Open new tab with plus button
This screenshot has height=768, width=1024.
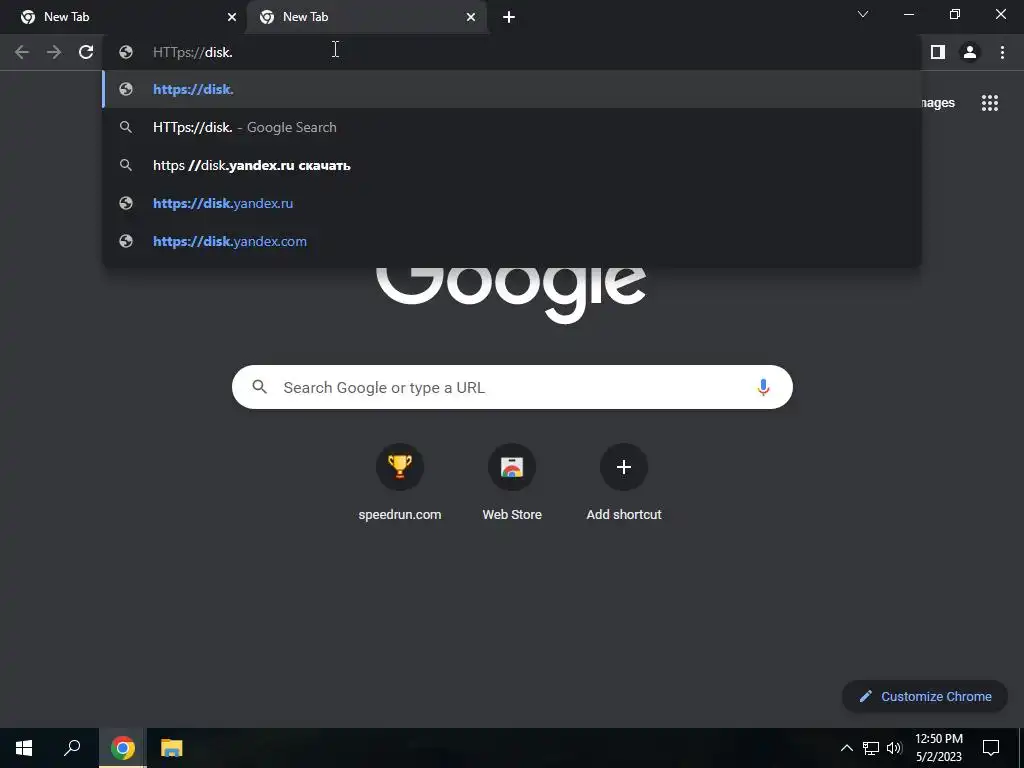point(509,17)
